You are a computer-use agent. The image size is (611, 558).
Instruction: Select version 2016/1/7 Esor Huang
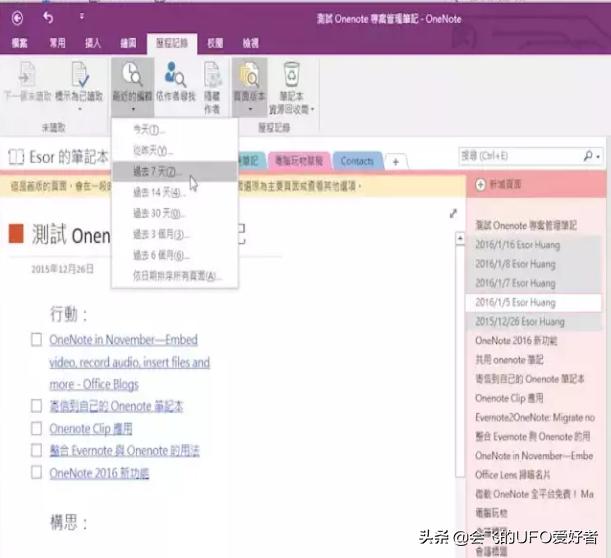tap(533, 283)
